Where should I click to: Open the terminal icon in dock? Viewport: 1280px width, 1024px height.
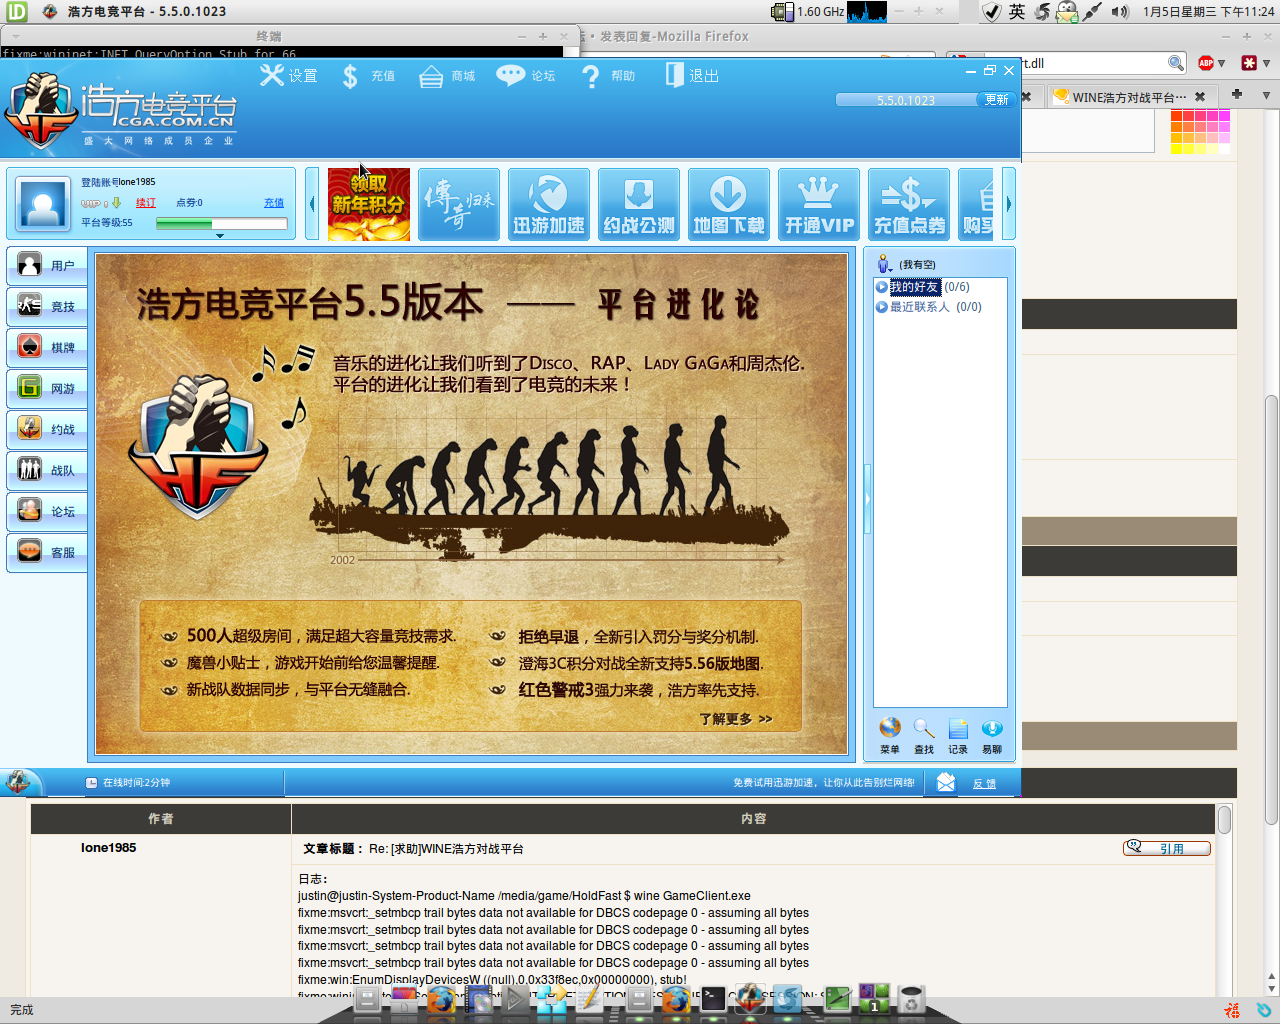click(x=713, y=998)
